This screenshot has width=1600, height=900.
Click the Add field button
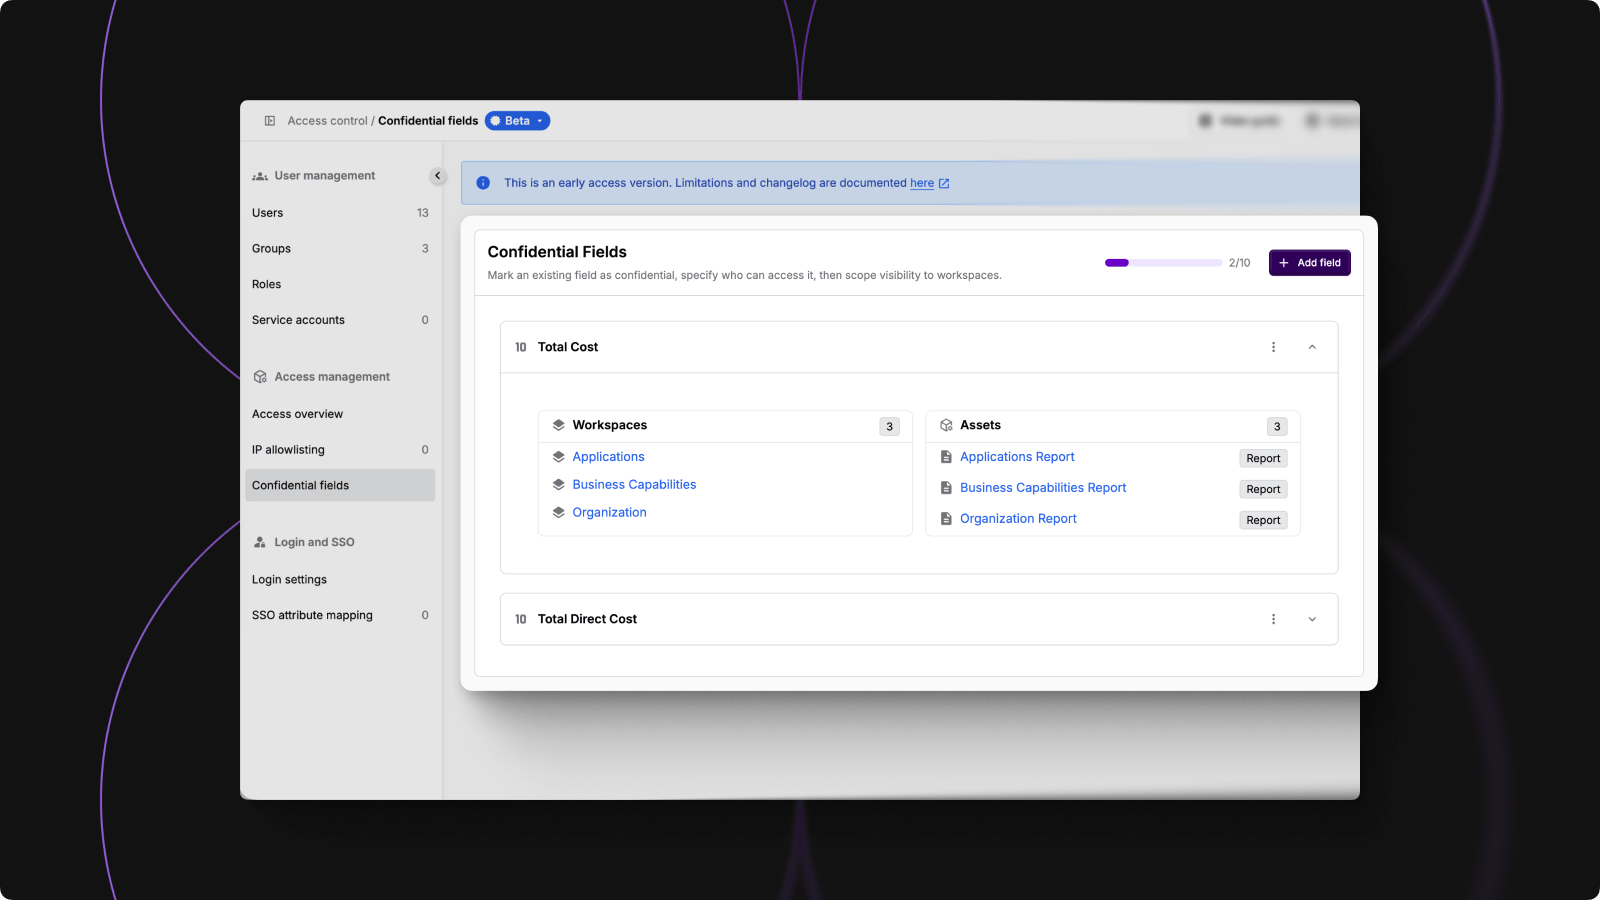1309,263
